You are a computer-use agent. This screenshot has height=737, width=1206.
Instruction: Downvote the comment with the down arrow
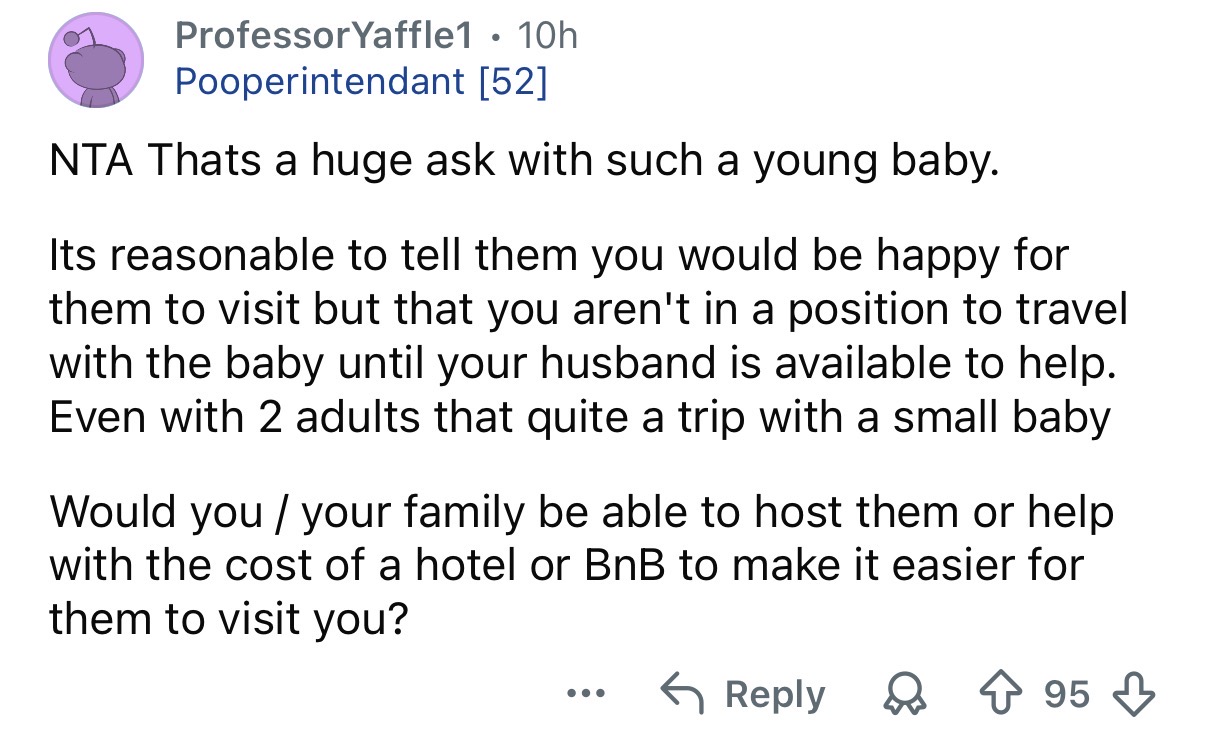point(1137,694)
